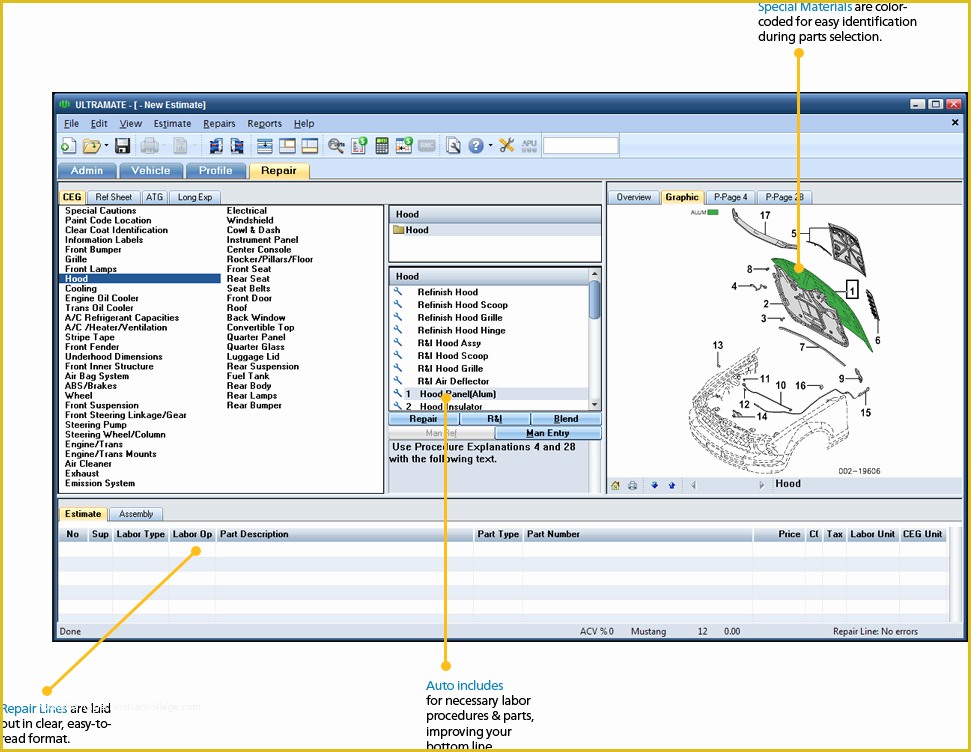971x752 pixels.
Task: Open the Repairs menu
Action: pyautogui.click(x=219, y=123)
